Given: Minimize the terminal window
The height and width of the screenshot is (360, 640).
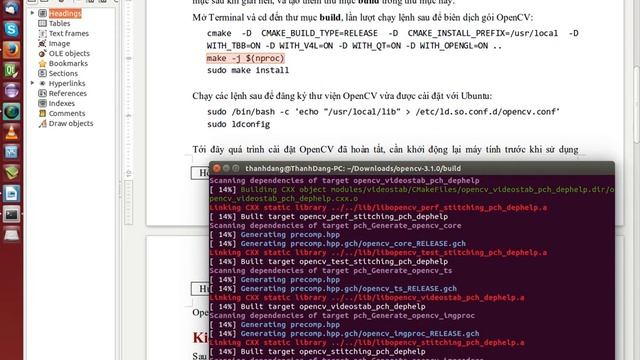Looking at the screenshot, I should (226, 168).
